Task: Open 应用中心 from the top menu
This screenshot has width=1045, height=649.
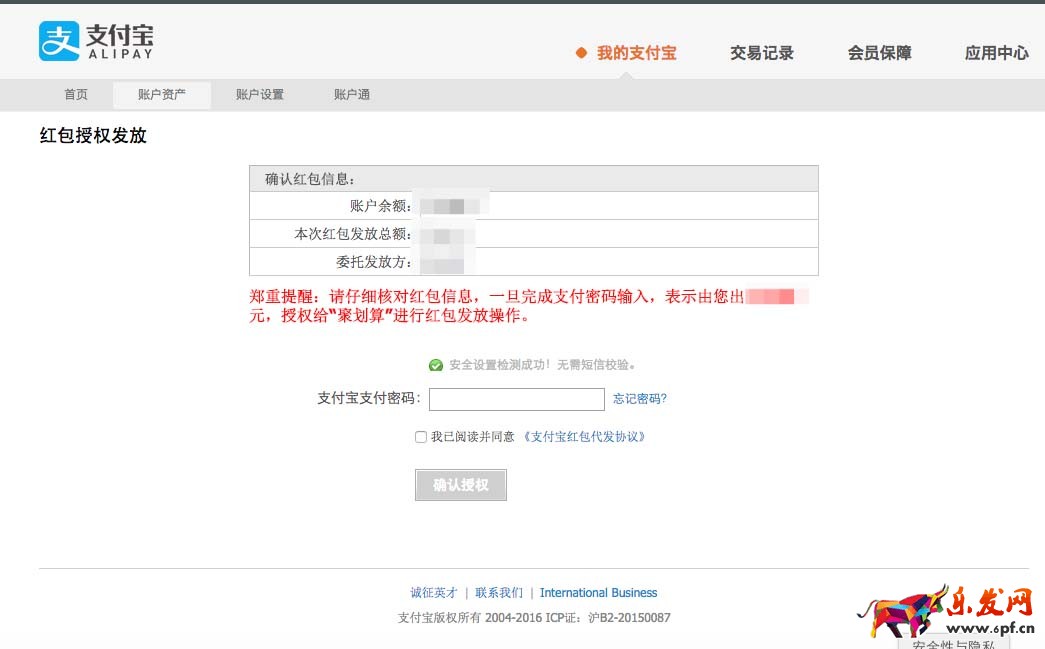Action: [996, 52]
